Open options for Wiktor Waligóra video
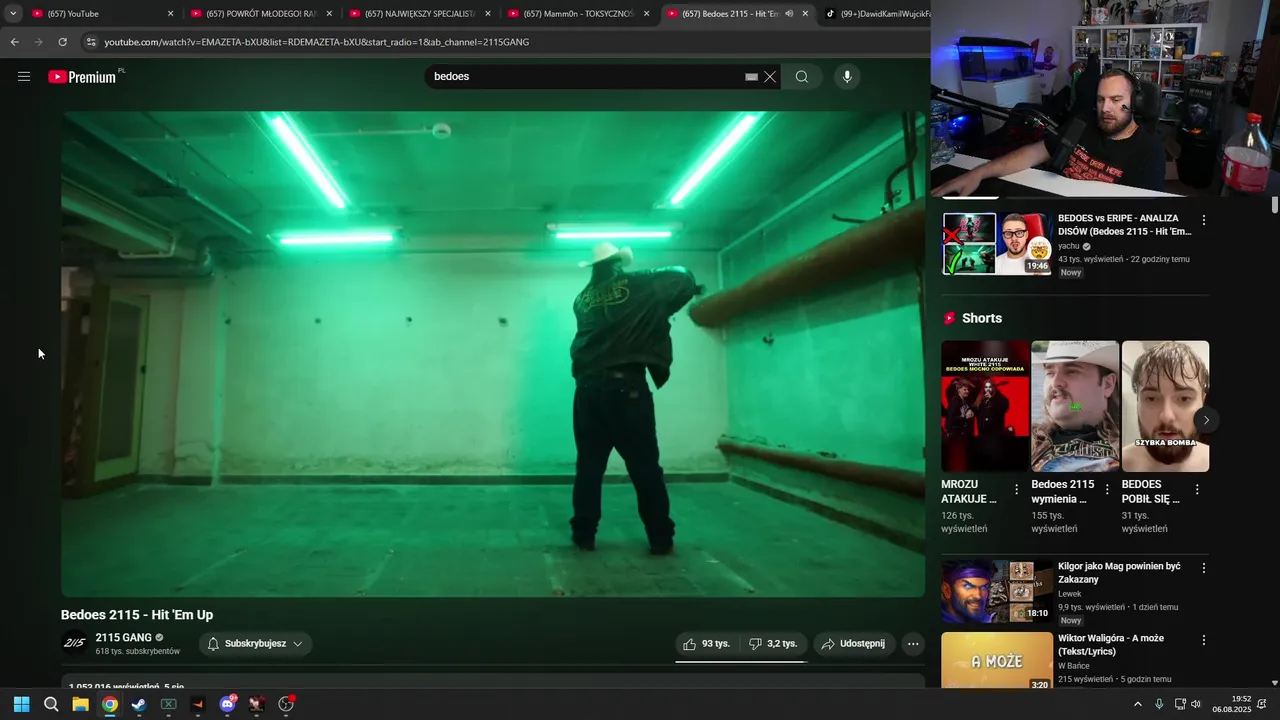The image size is (1280, 720). [x=1204, y=640]
